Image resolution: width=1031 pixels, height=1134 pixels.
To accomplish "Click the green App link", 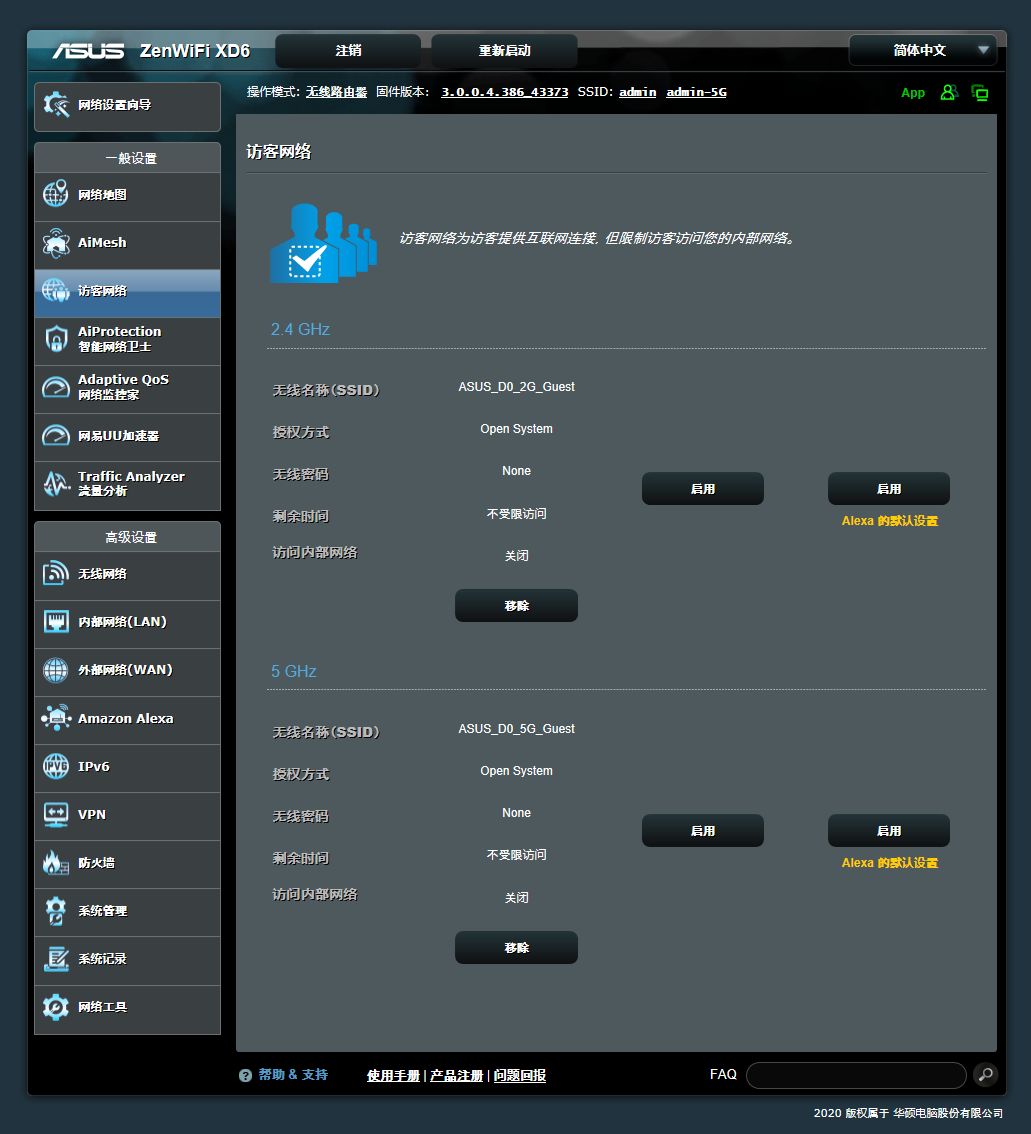I will click(x=913, y=93).
